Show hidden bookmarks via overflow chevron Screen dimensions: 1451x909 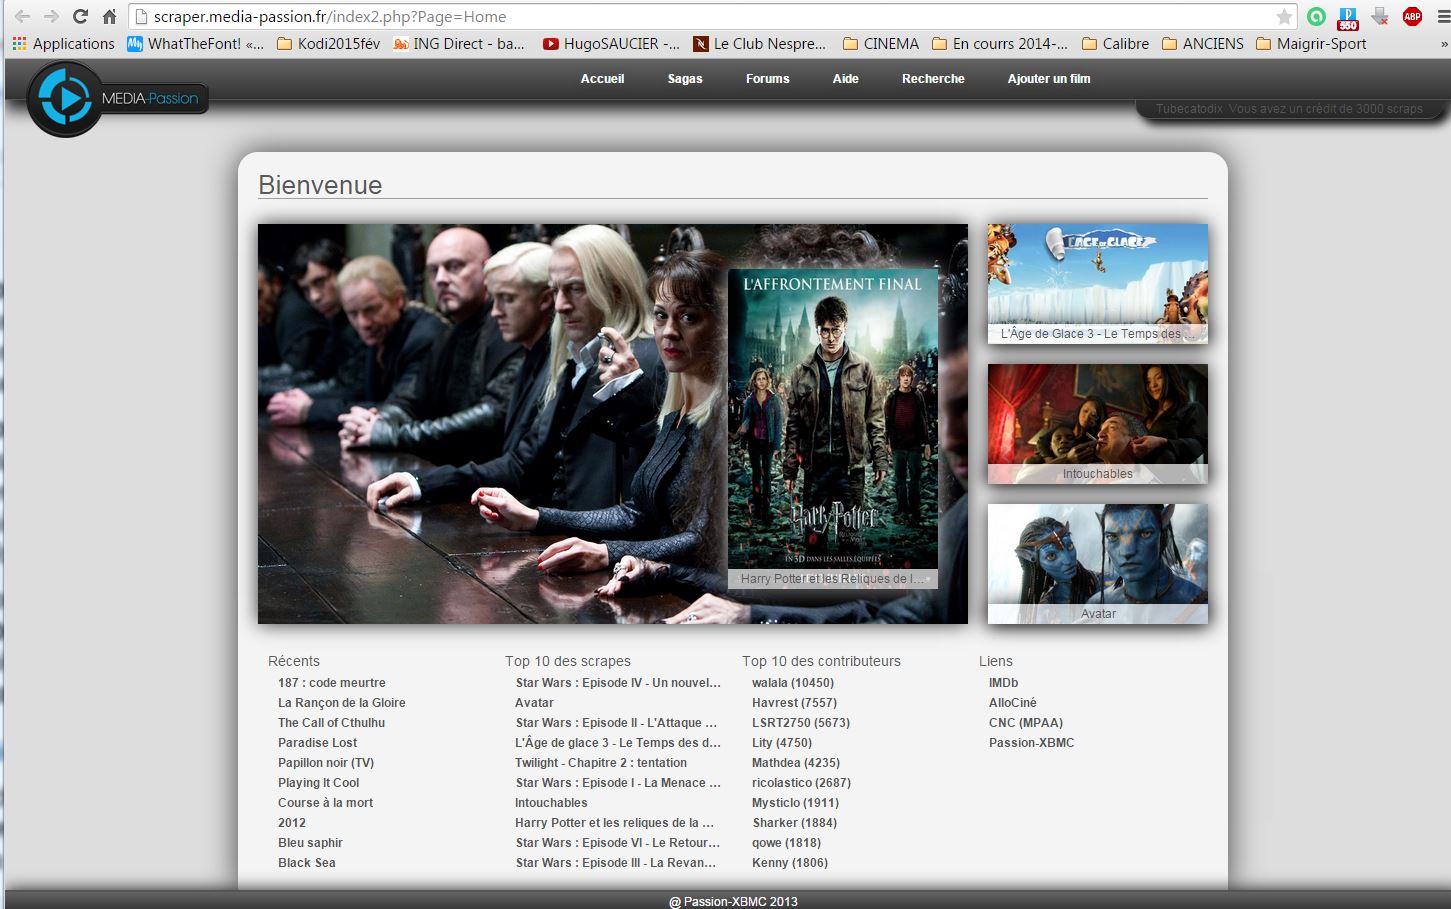(1443, 44)
